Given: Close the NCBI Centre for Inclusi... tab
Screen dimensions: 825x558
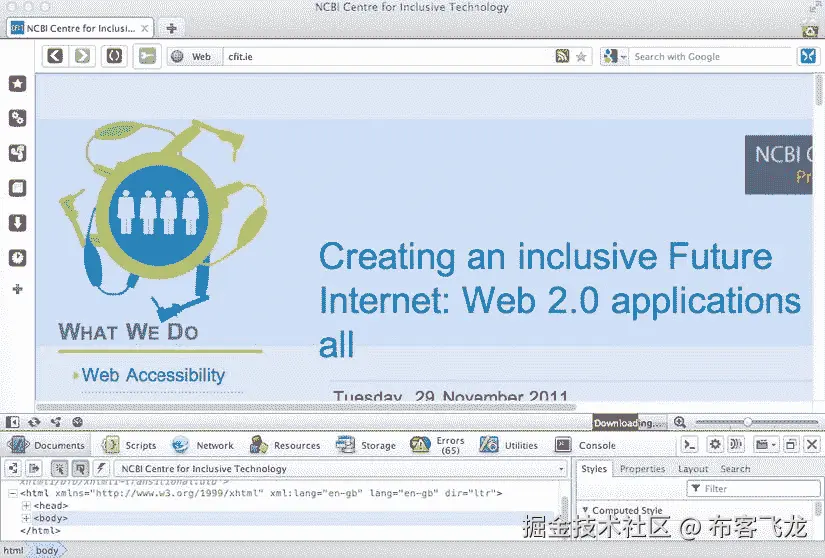Looking at the screenshot, I should [144, 28].
